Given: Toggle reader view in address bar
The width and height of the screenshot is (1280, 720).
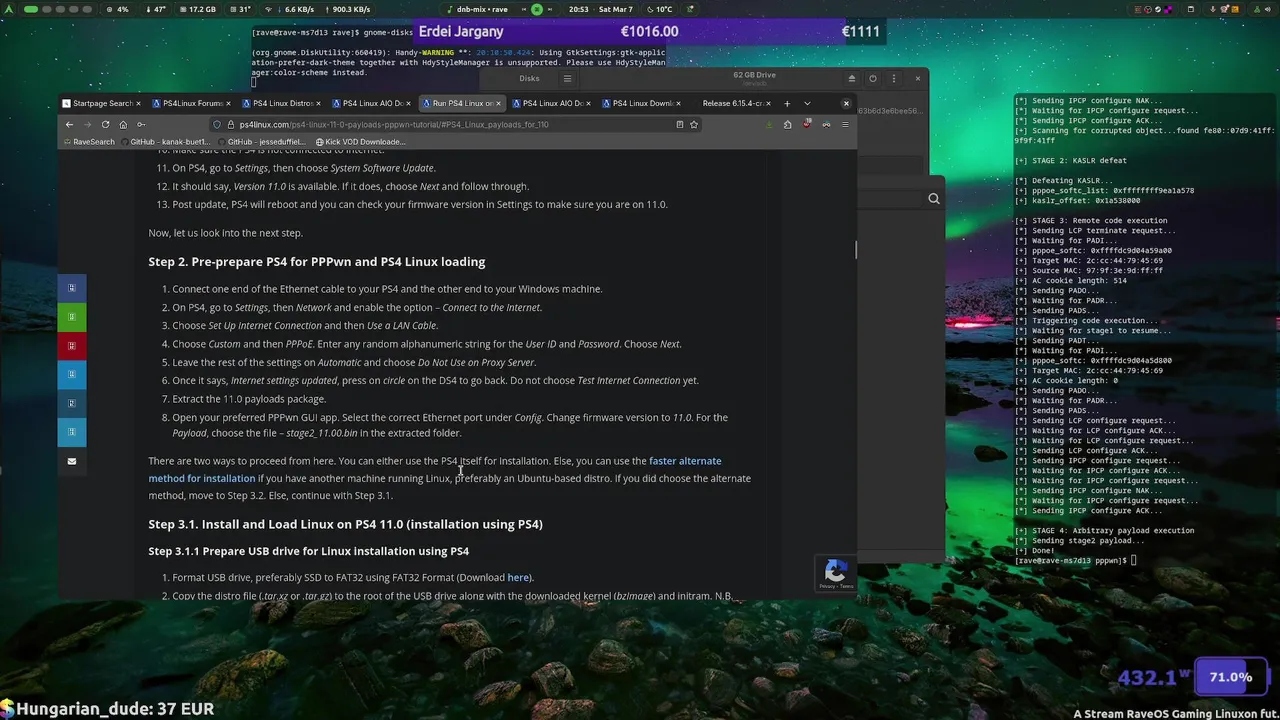Looking at the screenshot, I should click(680, 124).
